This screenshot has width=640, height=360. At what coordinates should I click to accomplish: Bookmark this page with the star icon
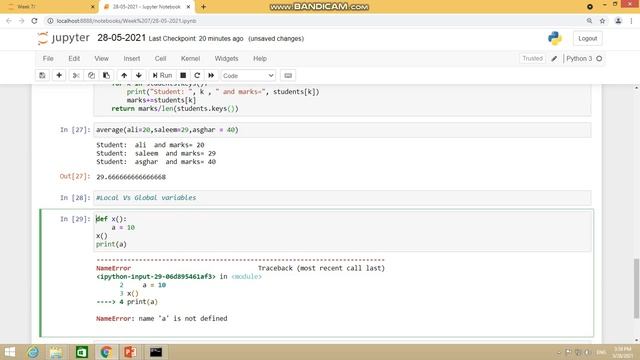point(602,21)
